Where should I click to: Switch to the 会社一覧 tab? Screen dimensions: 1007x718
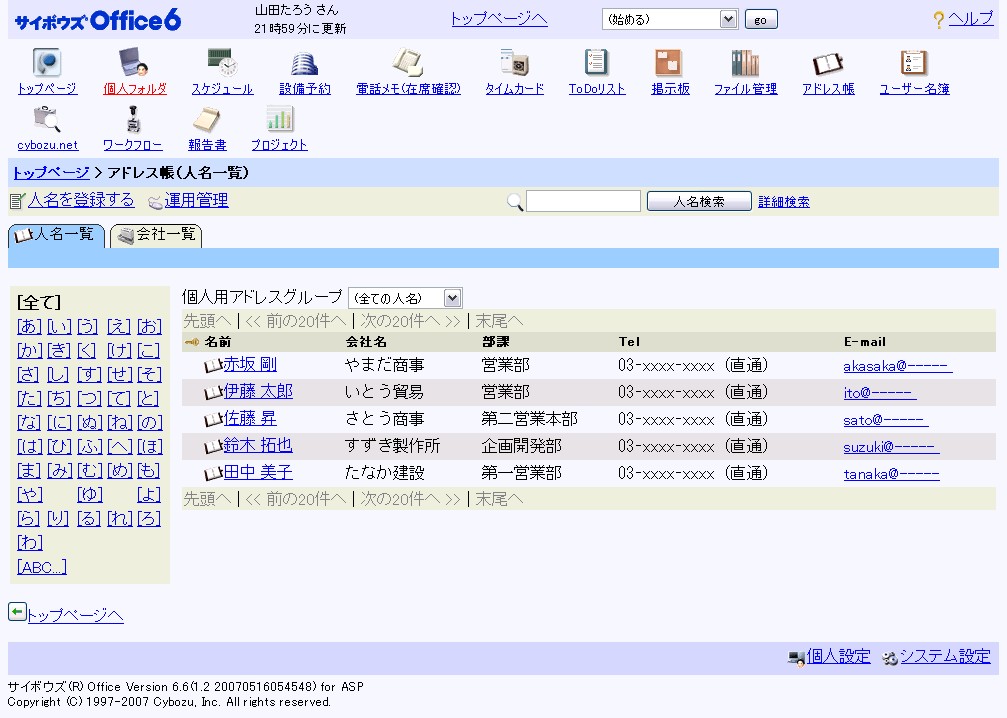coord(156,236)
